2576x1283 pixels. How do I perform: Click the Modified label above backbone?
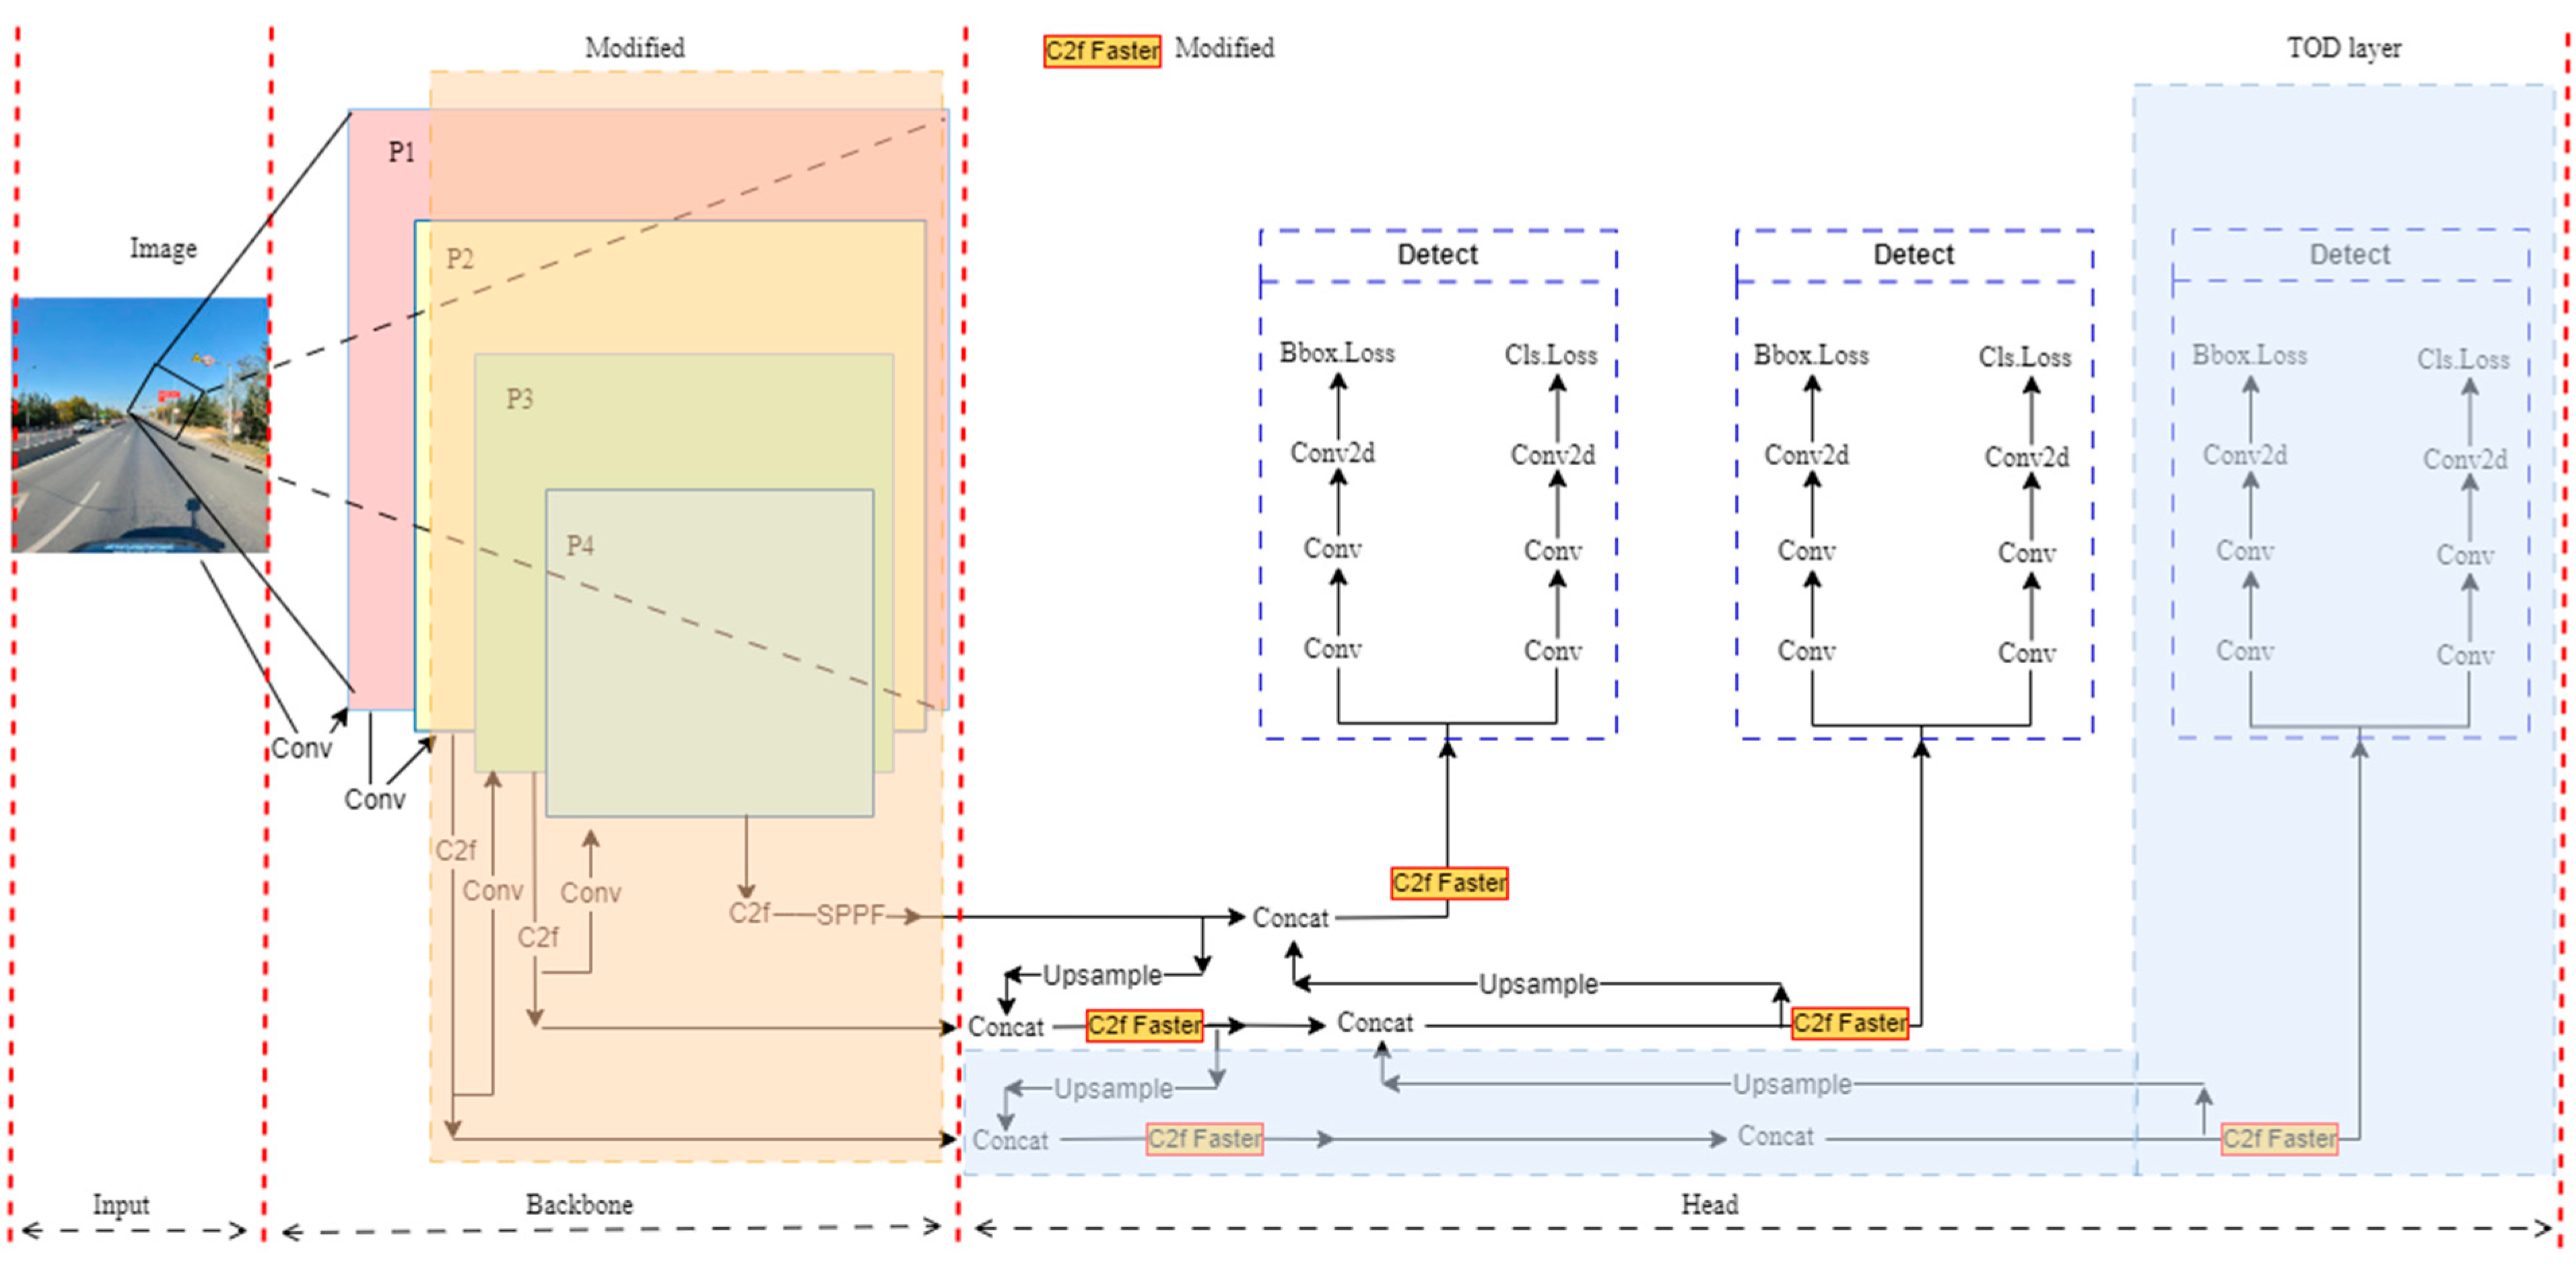point(634,48)
